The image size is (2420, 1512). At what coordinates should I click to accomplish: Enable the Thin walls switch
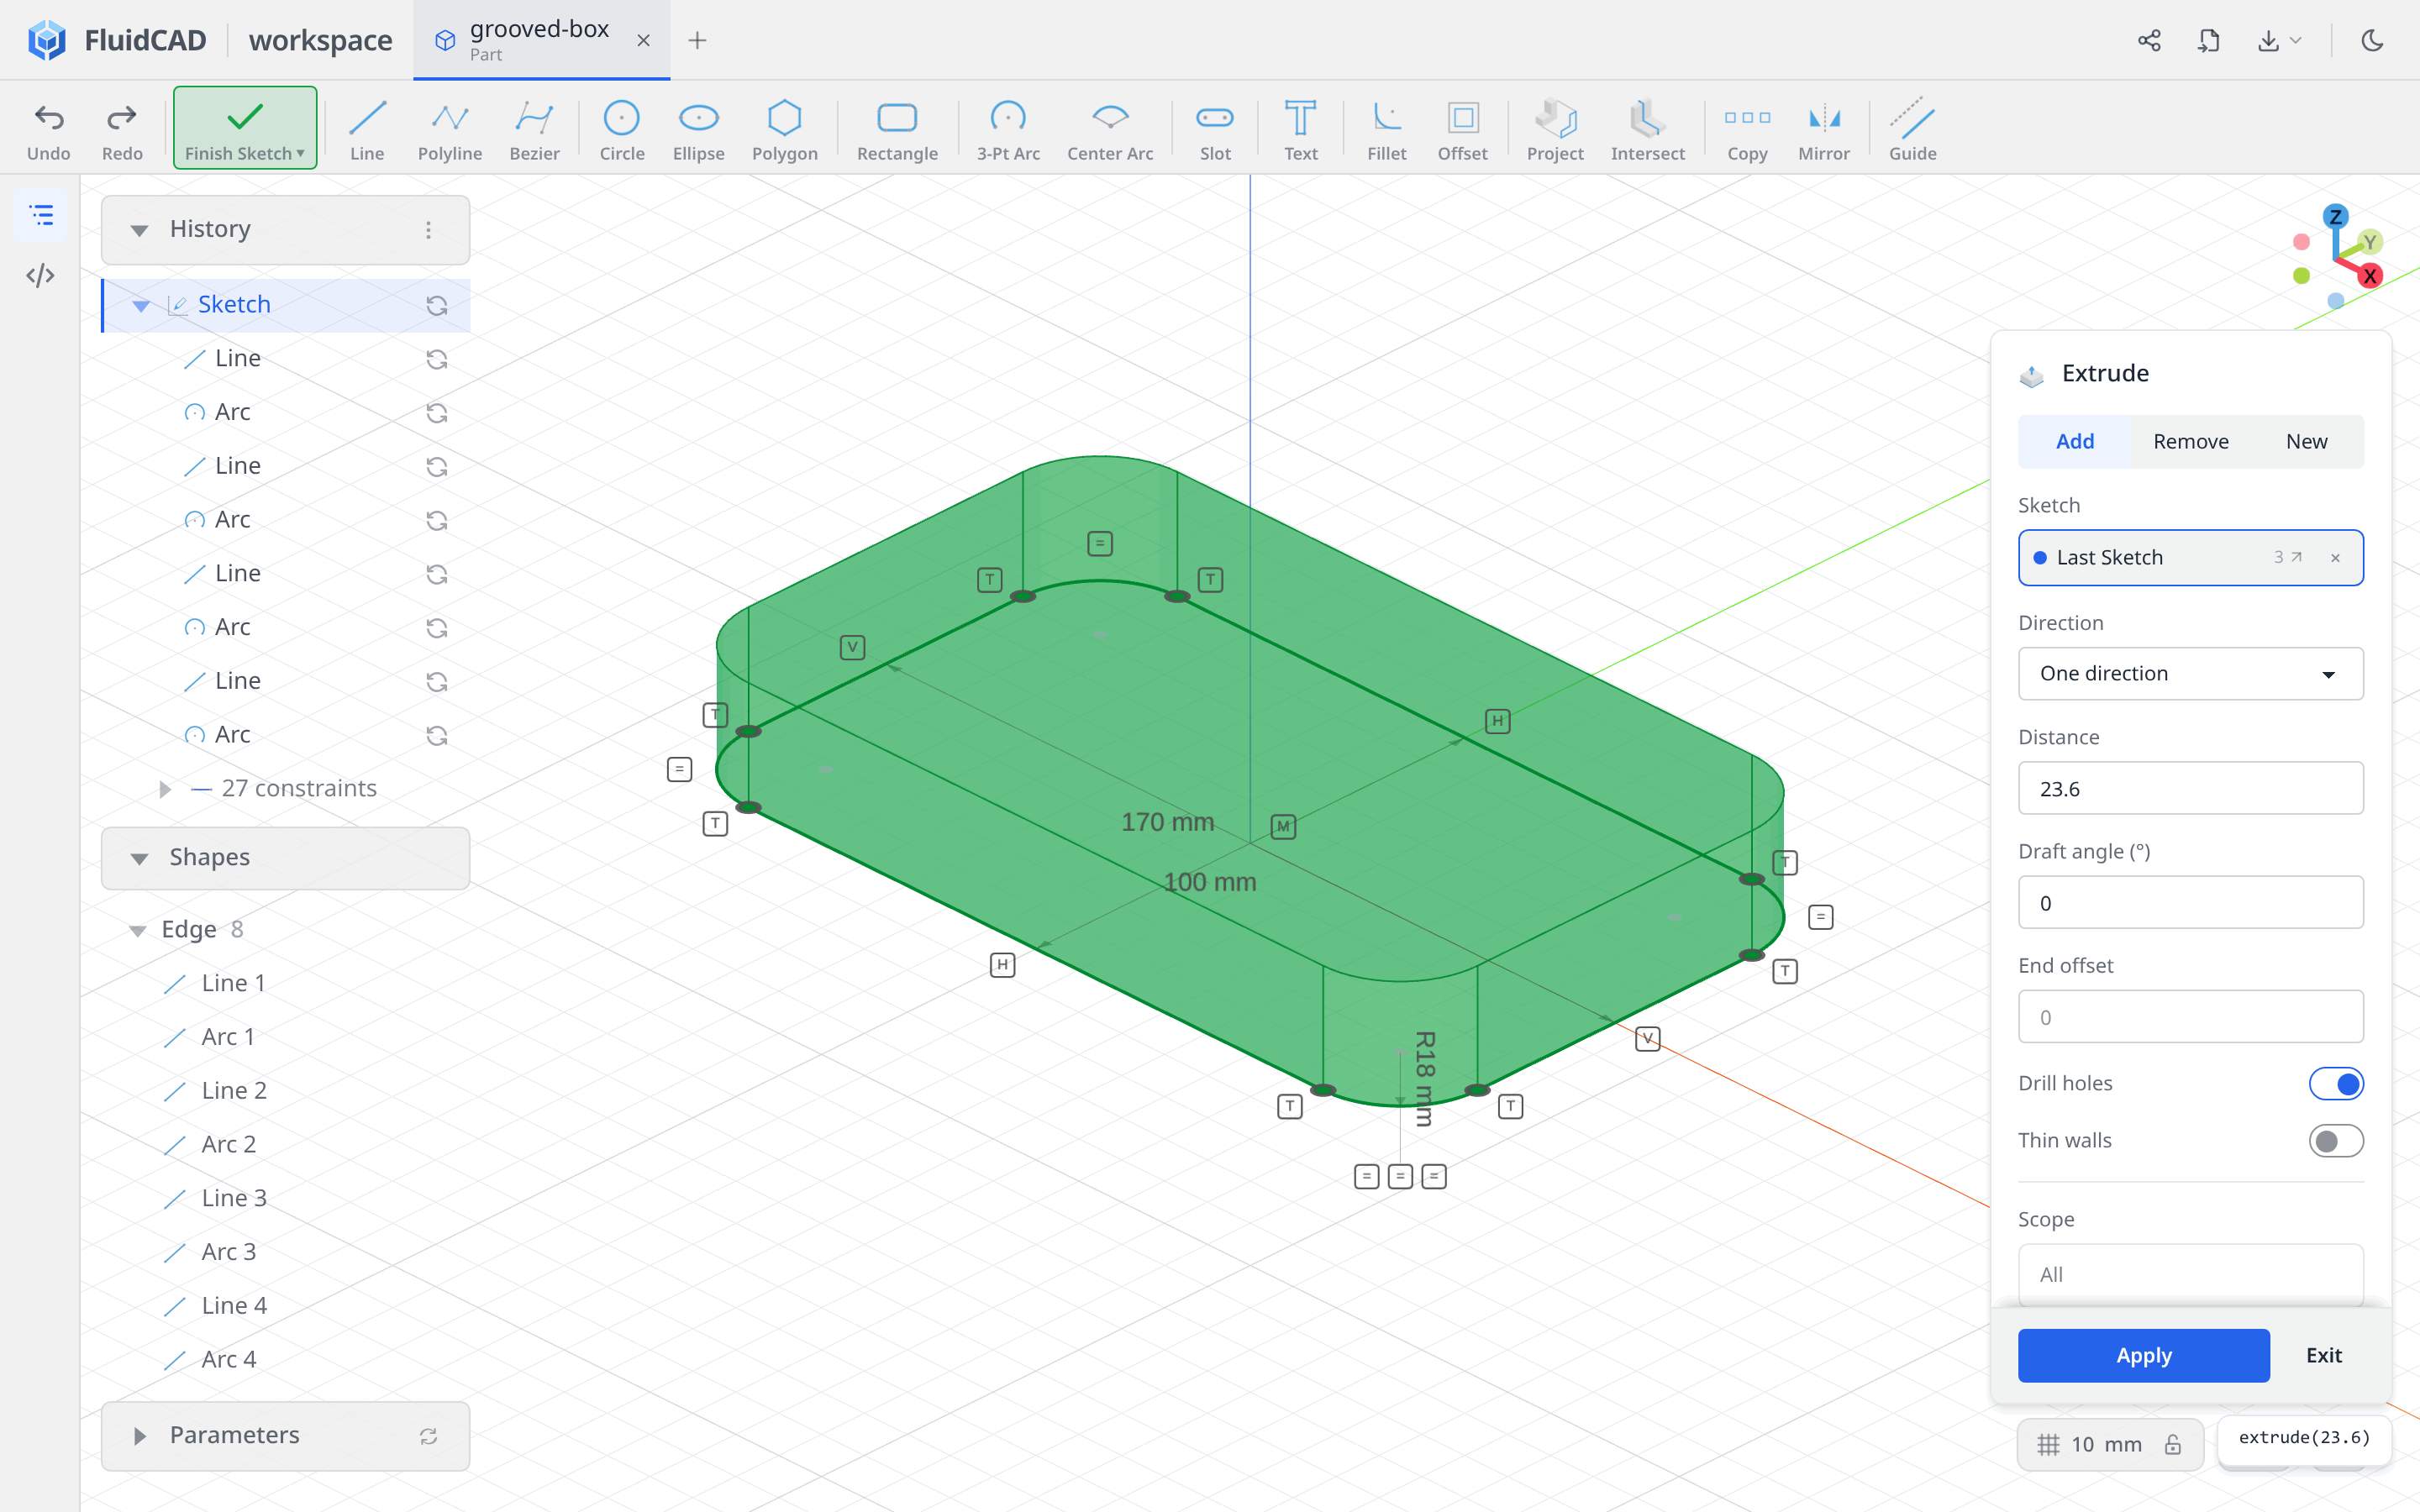2335,1140
